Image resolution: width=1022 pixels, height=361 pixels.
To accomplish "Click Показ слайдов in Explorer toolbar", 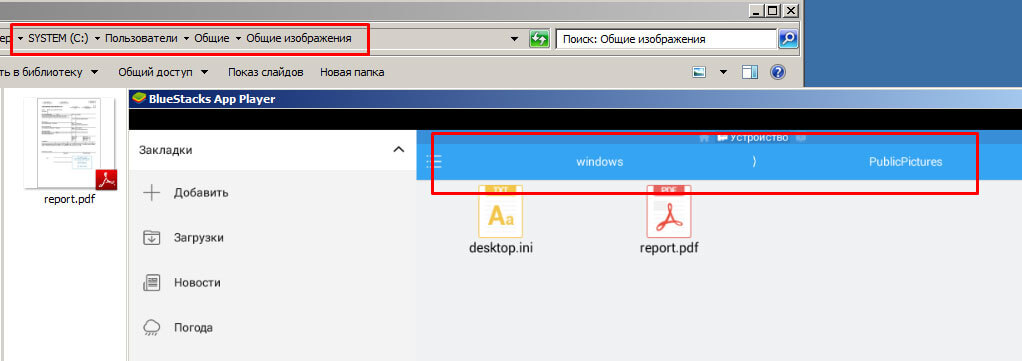I will (x=265, y=72).
